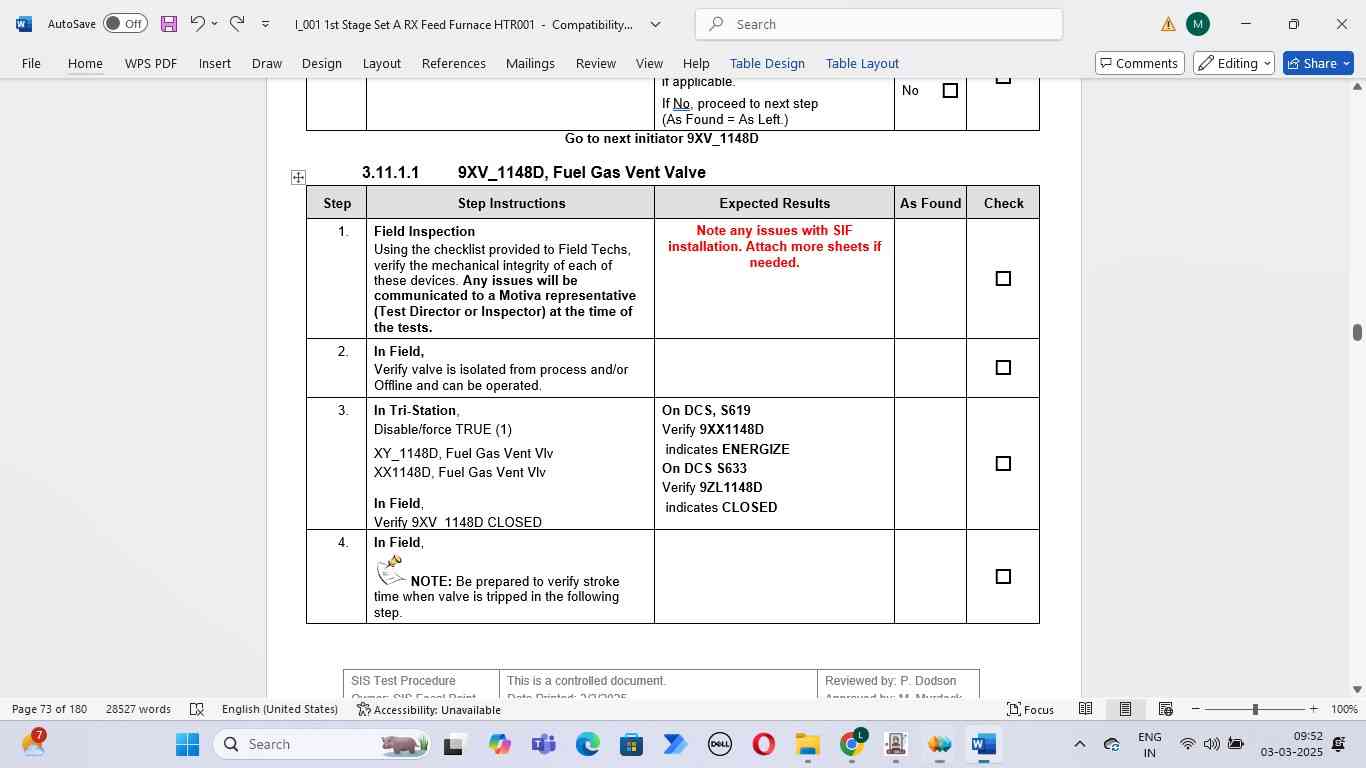This screenshot has width=1366, height=768.
Task: Open the Table Design tab
Action: tap(767, 63)
